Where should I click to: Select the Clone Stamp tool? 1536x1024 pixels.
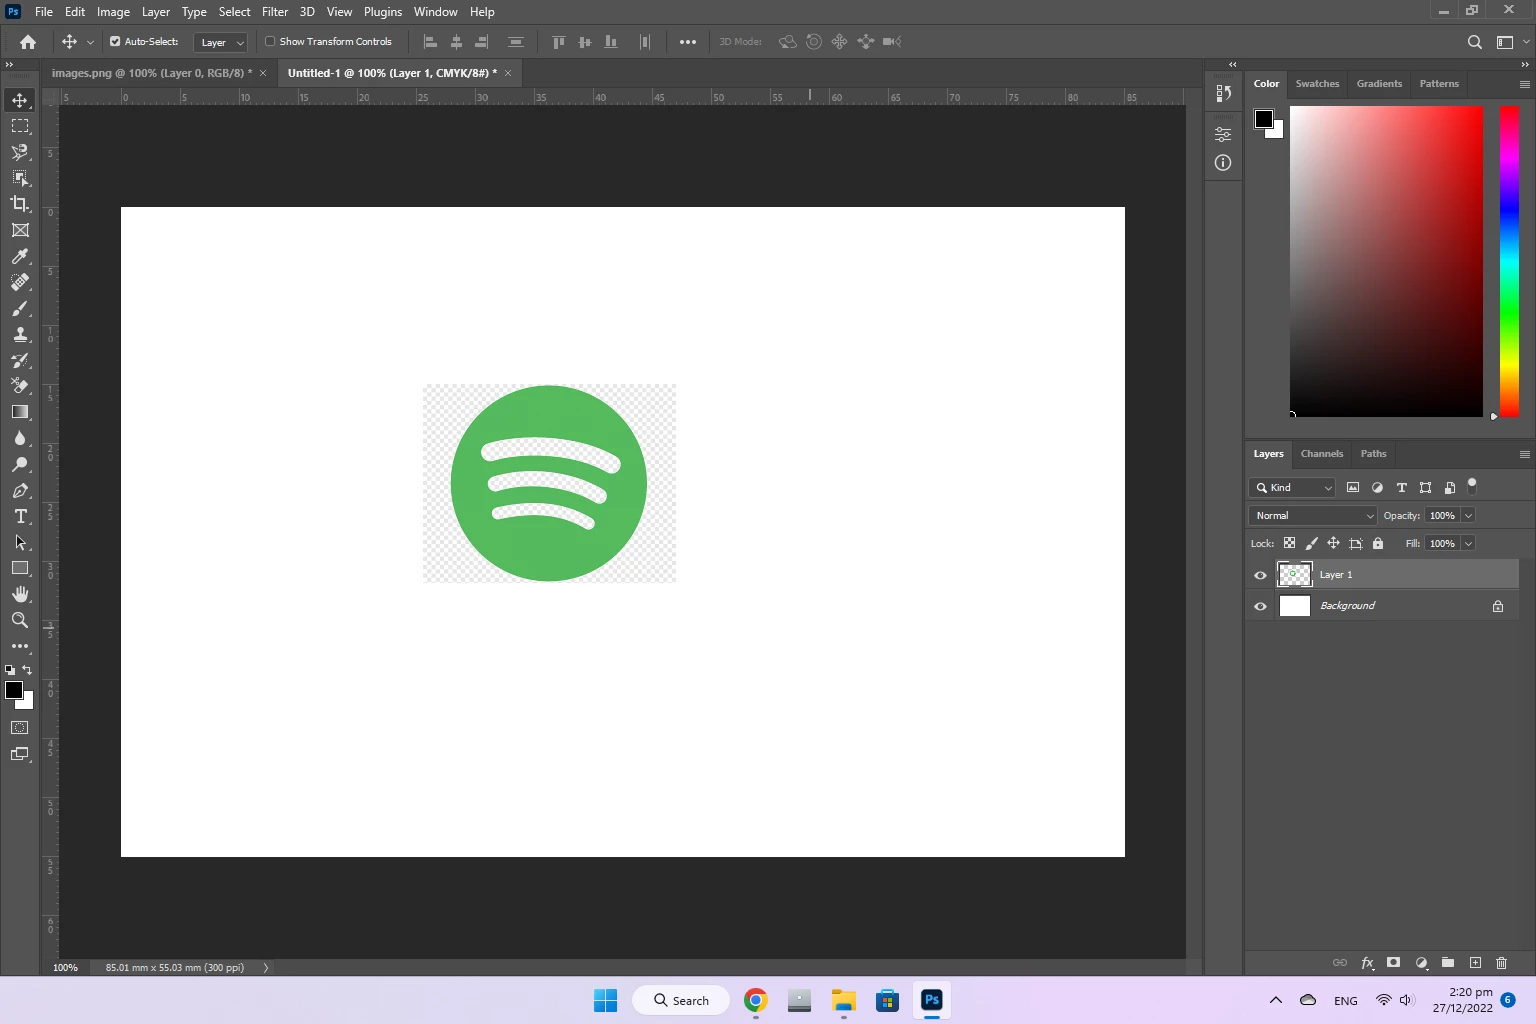point(20,334)
